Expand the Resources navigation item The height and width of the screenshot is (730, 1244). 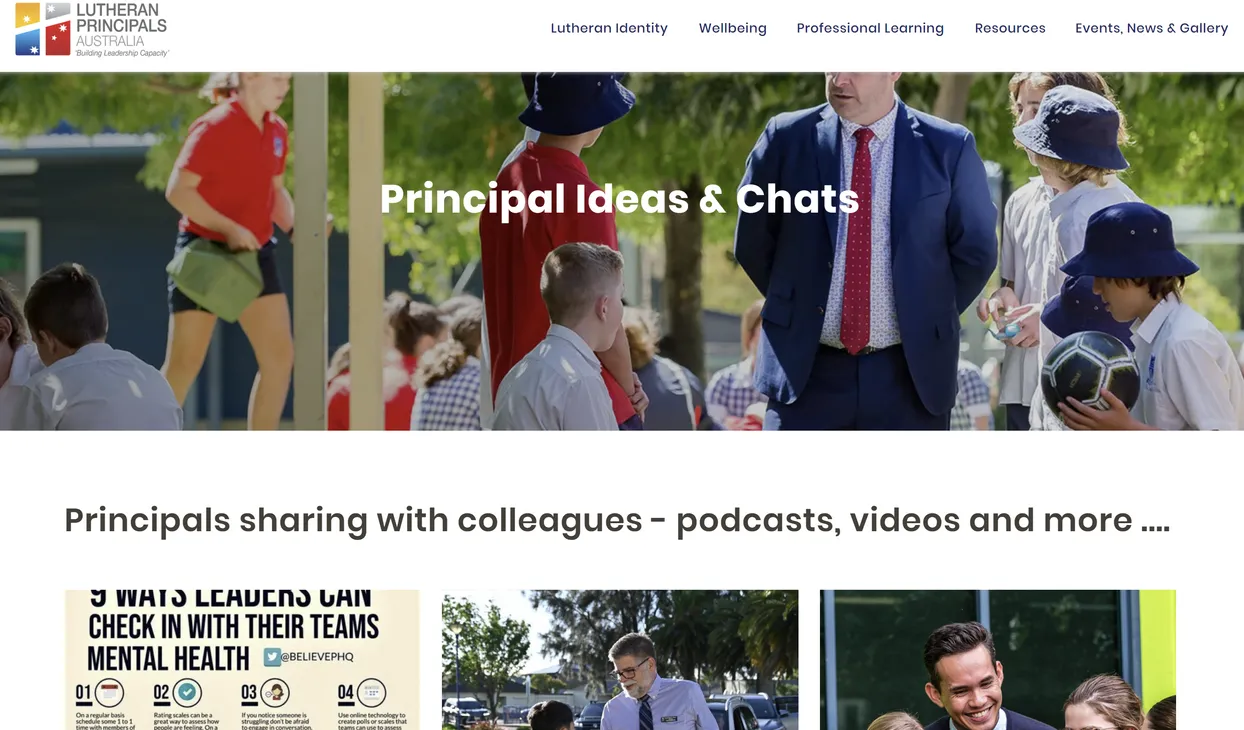coord(1010,28)
